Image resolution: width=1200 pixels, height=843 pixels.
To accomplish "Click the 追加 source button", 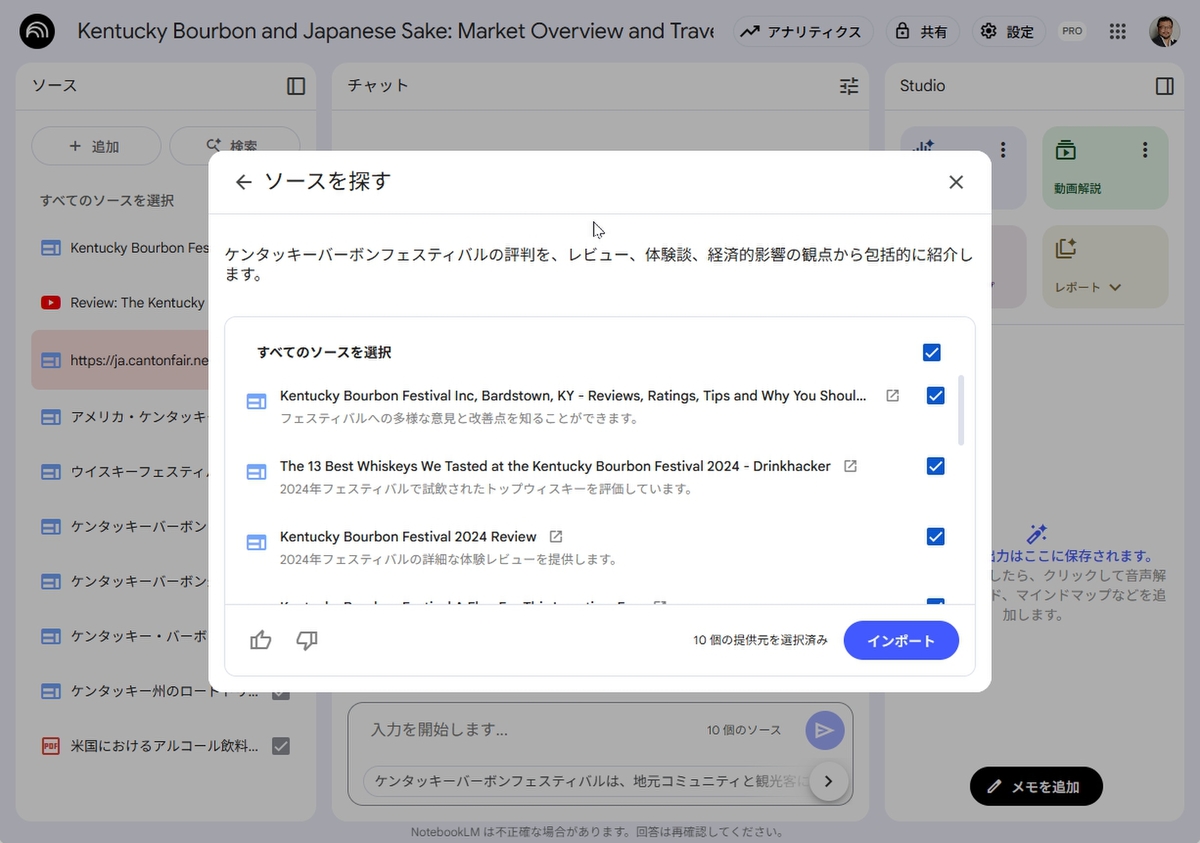I will point(96,146).
